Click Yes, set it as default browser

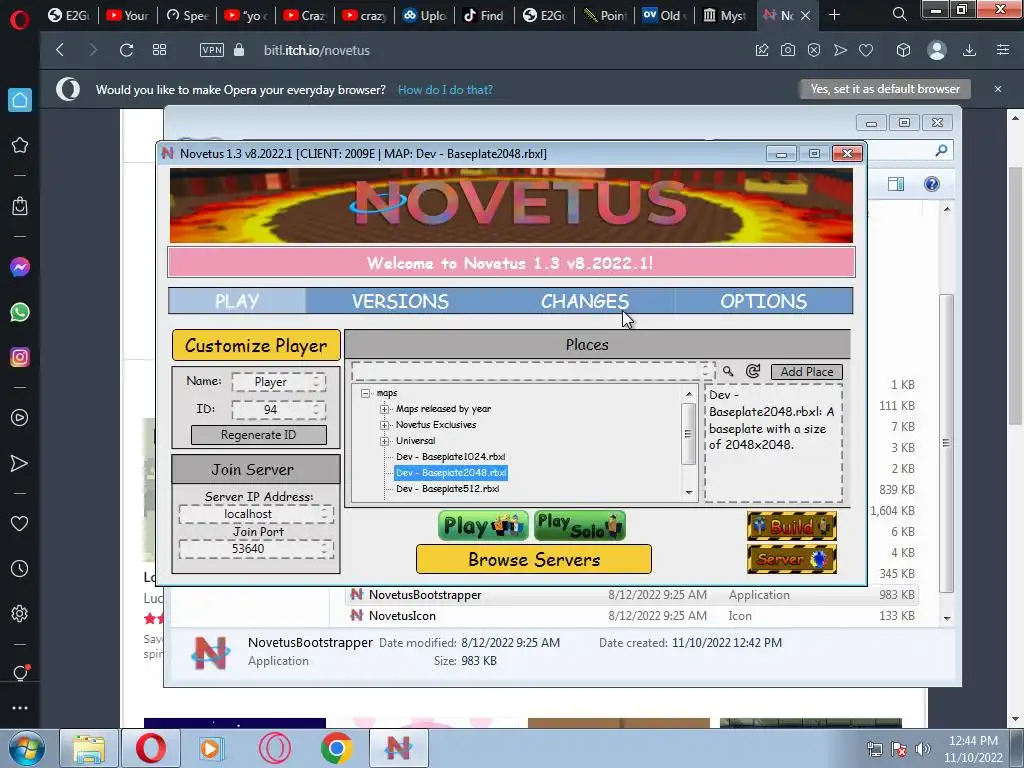885,89
